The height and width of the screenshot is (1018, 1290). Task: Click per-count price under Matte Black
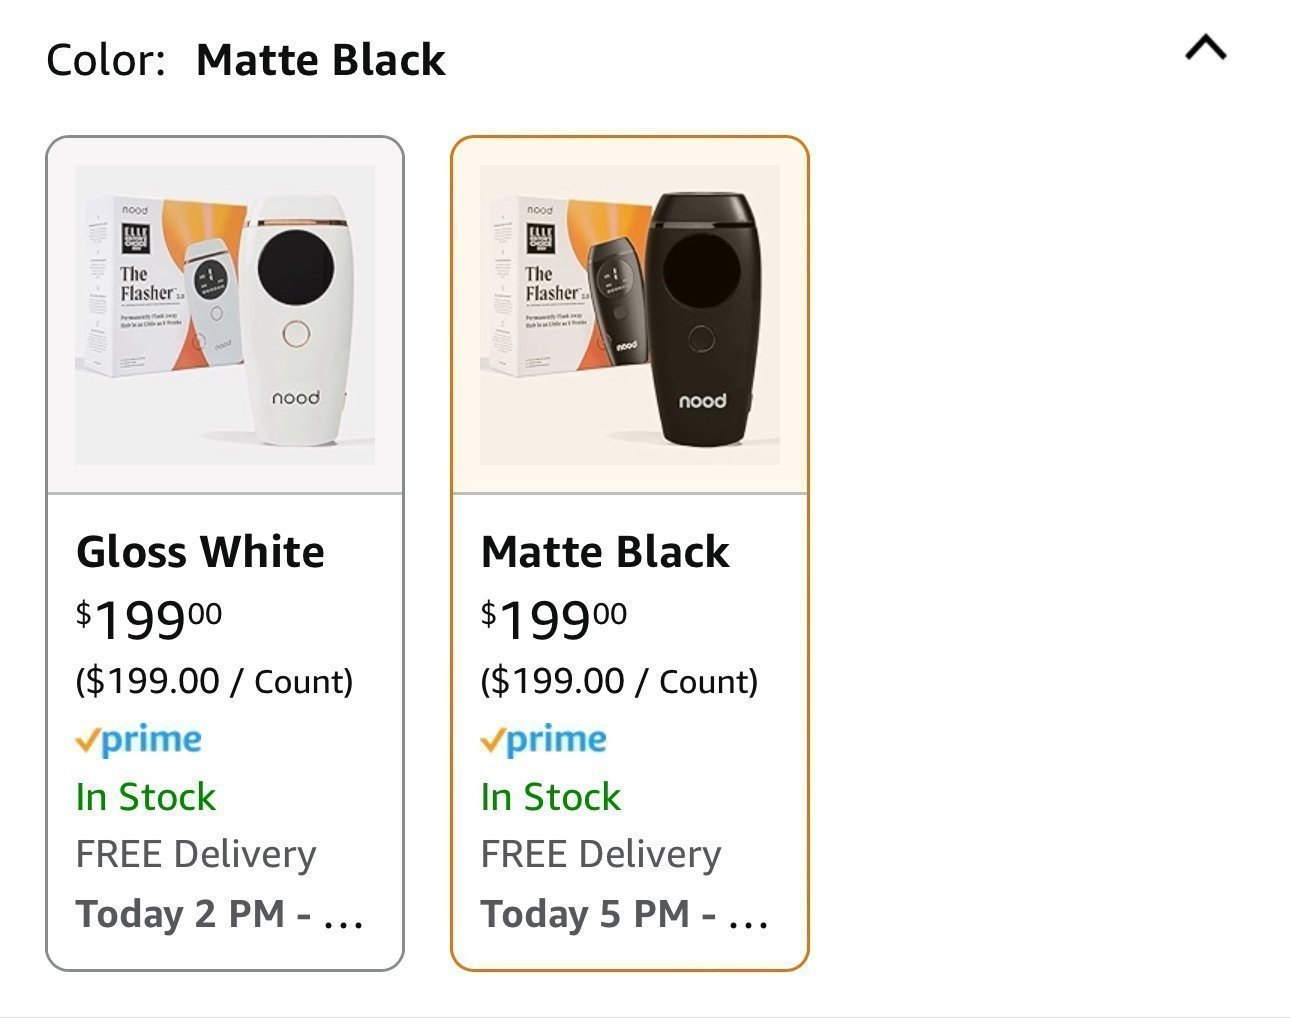pos(620,681)
